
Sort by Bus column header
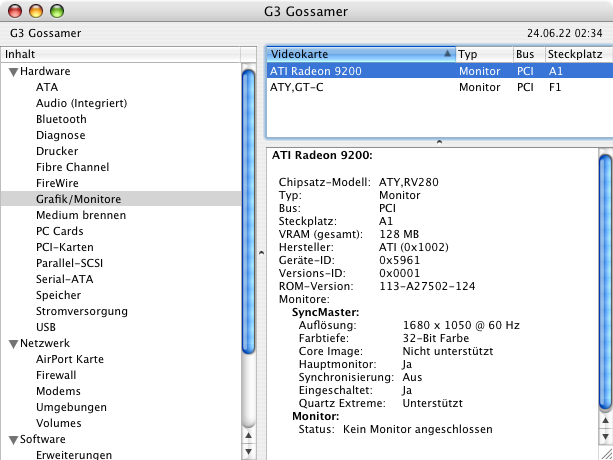click(529, 54)
